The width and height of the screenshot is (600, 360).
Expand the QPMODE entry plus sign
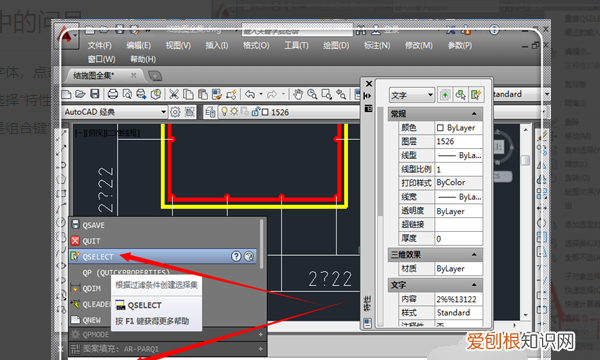[261, 334]
